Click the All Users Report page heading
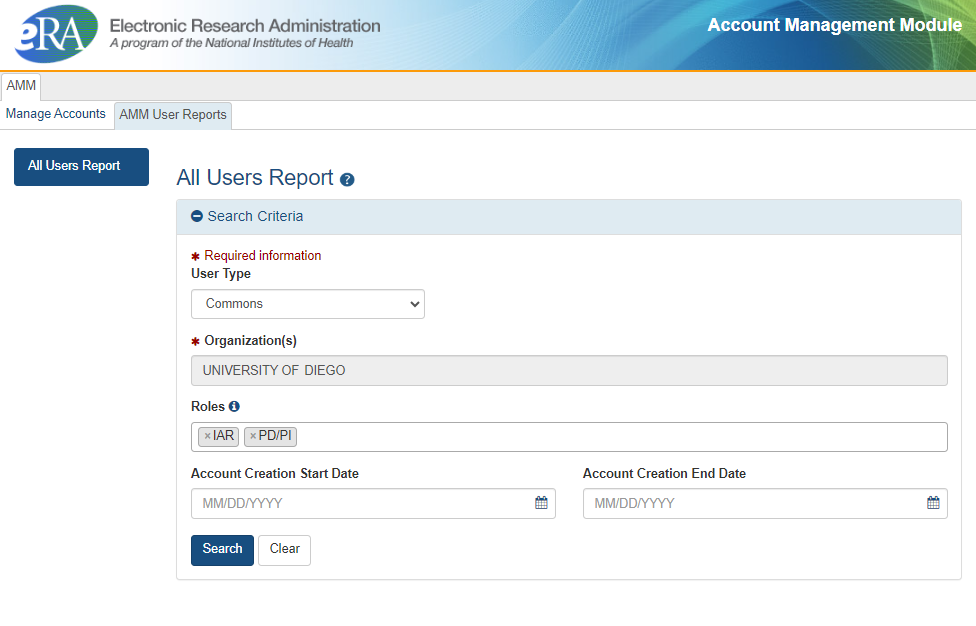 pos(255,178)
